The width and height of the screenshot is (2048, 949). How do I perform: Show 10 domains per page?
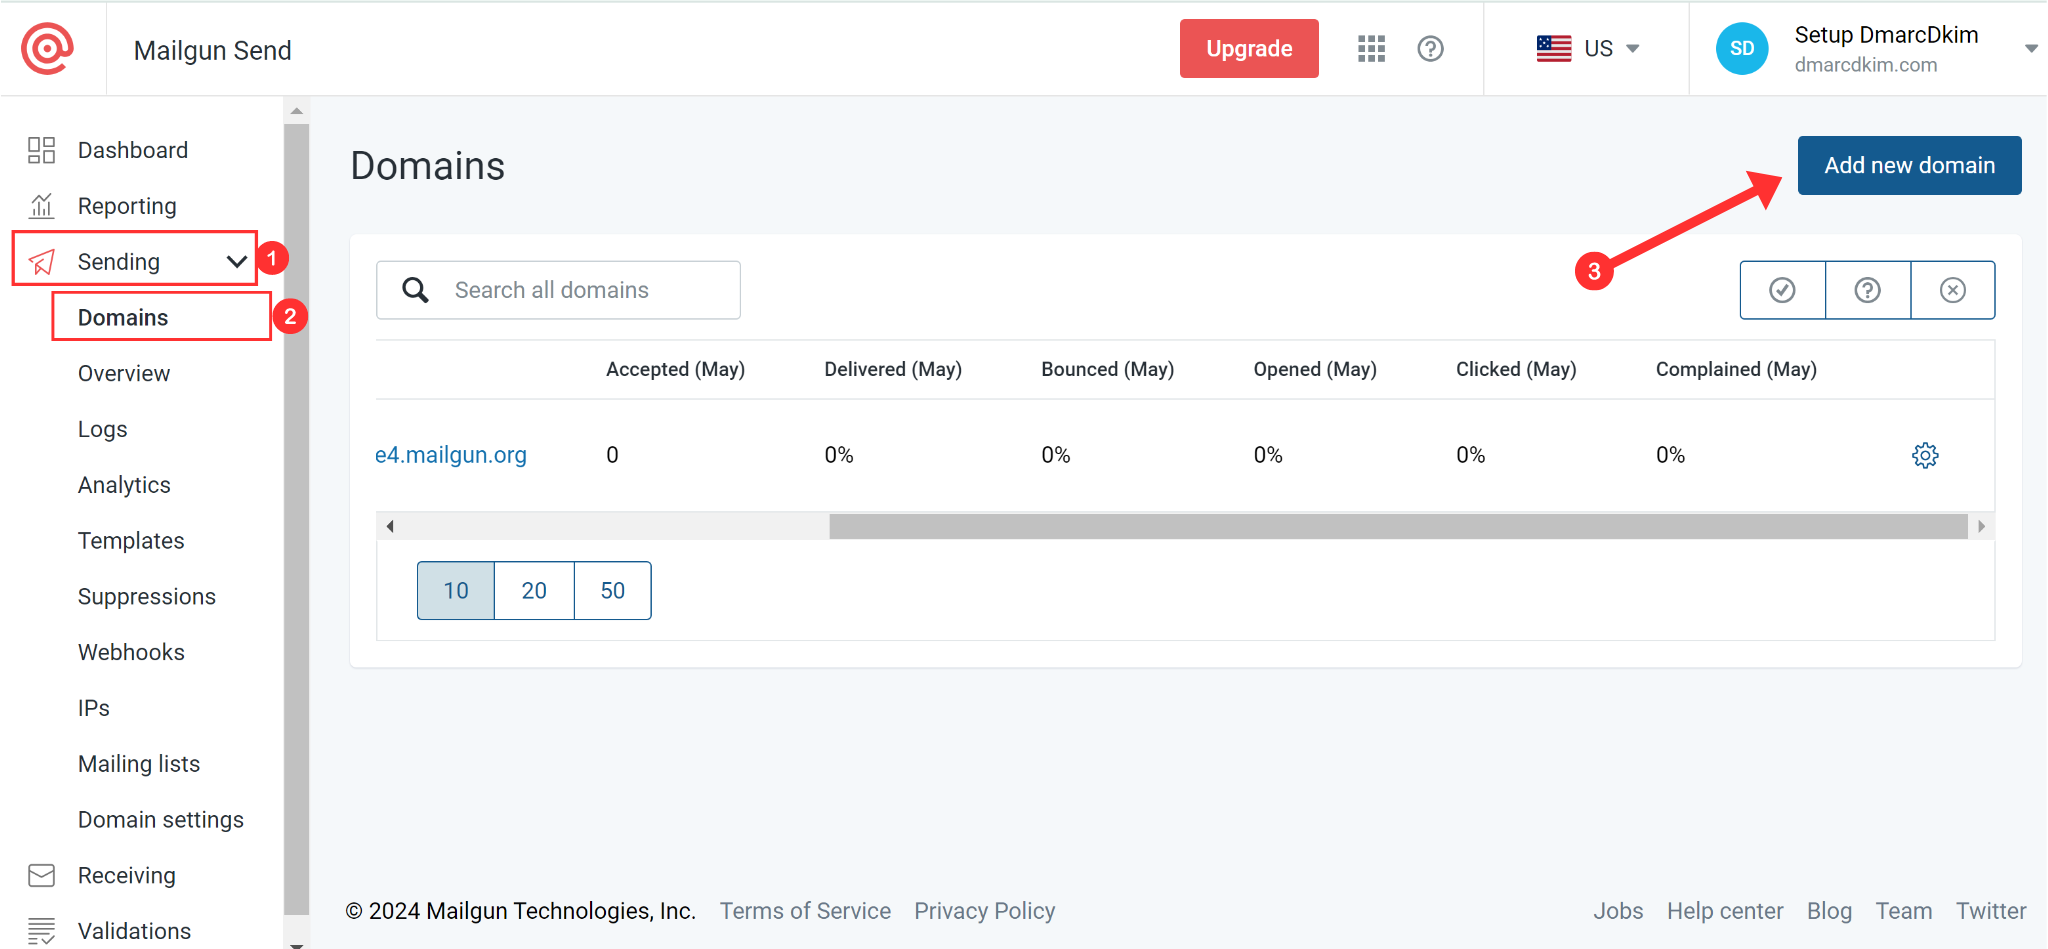pyautogui.click(x=456, y=591)
